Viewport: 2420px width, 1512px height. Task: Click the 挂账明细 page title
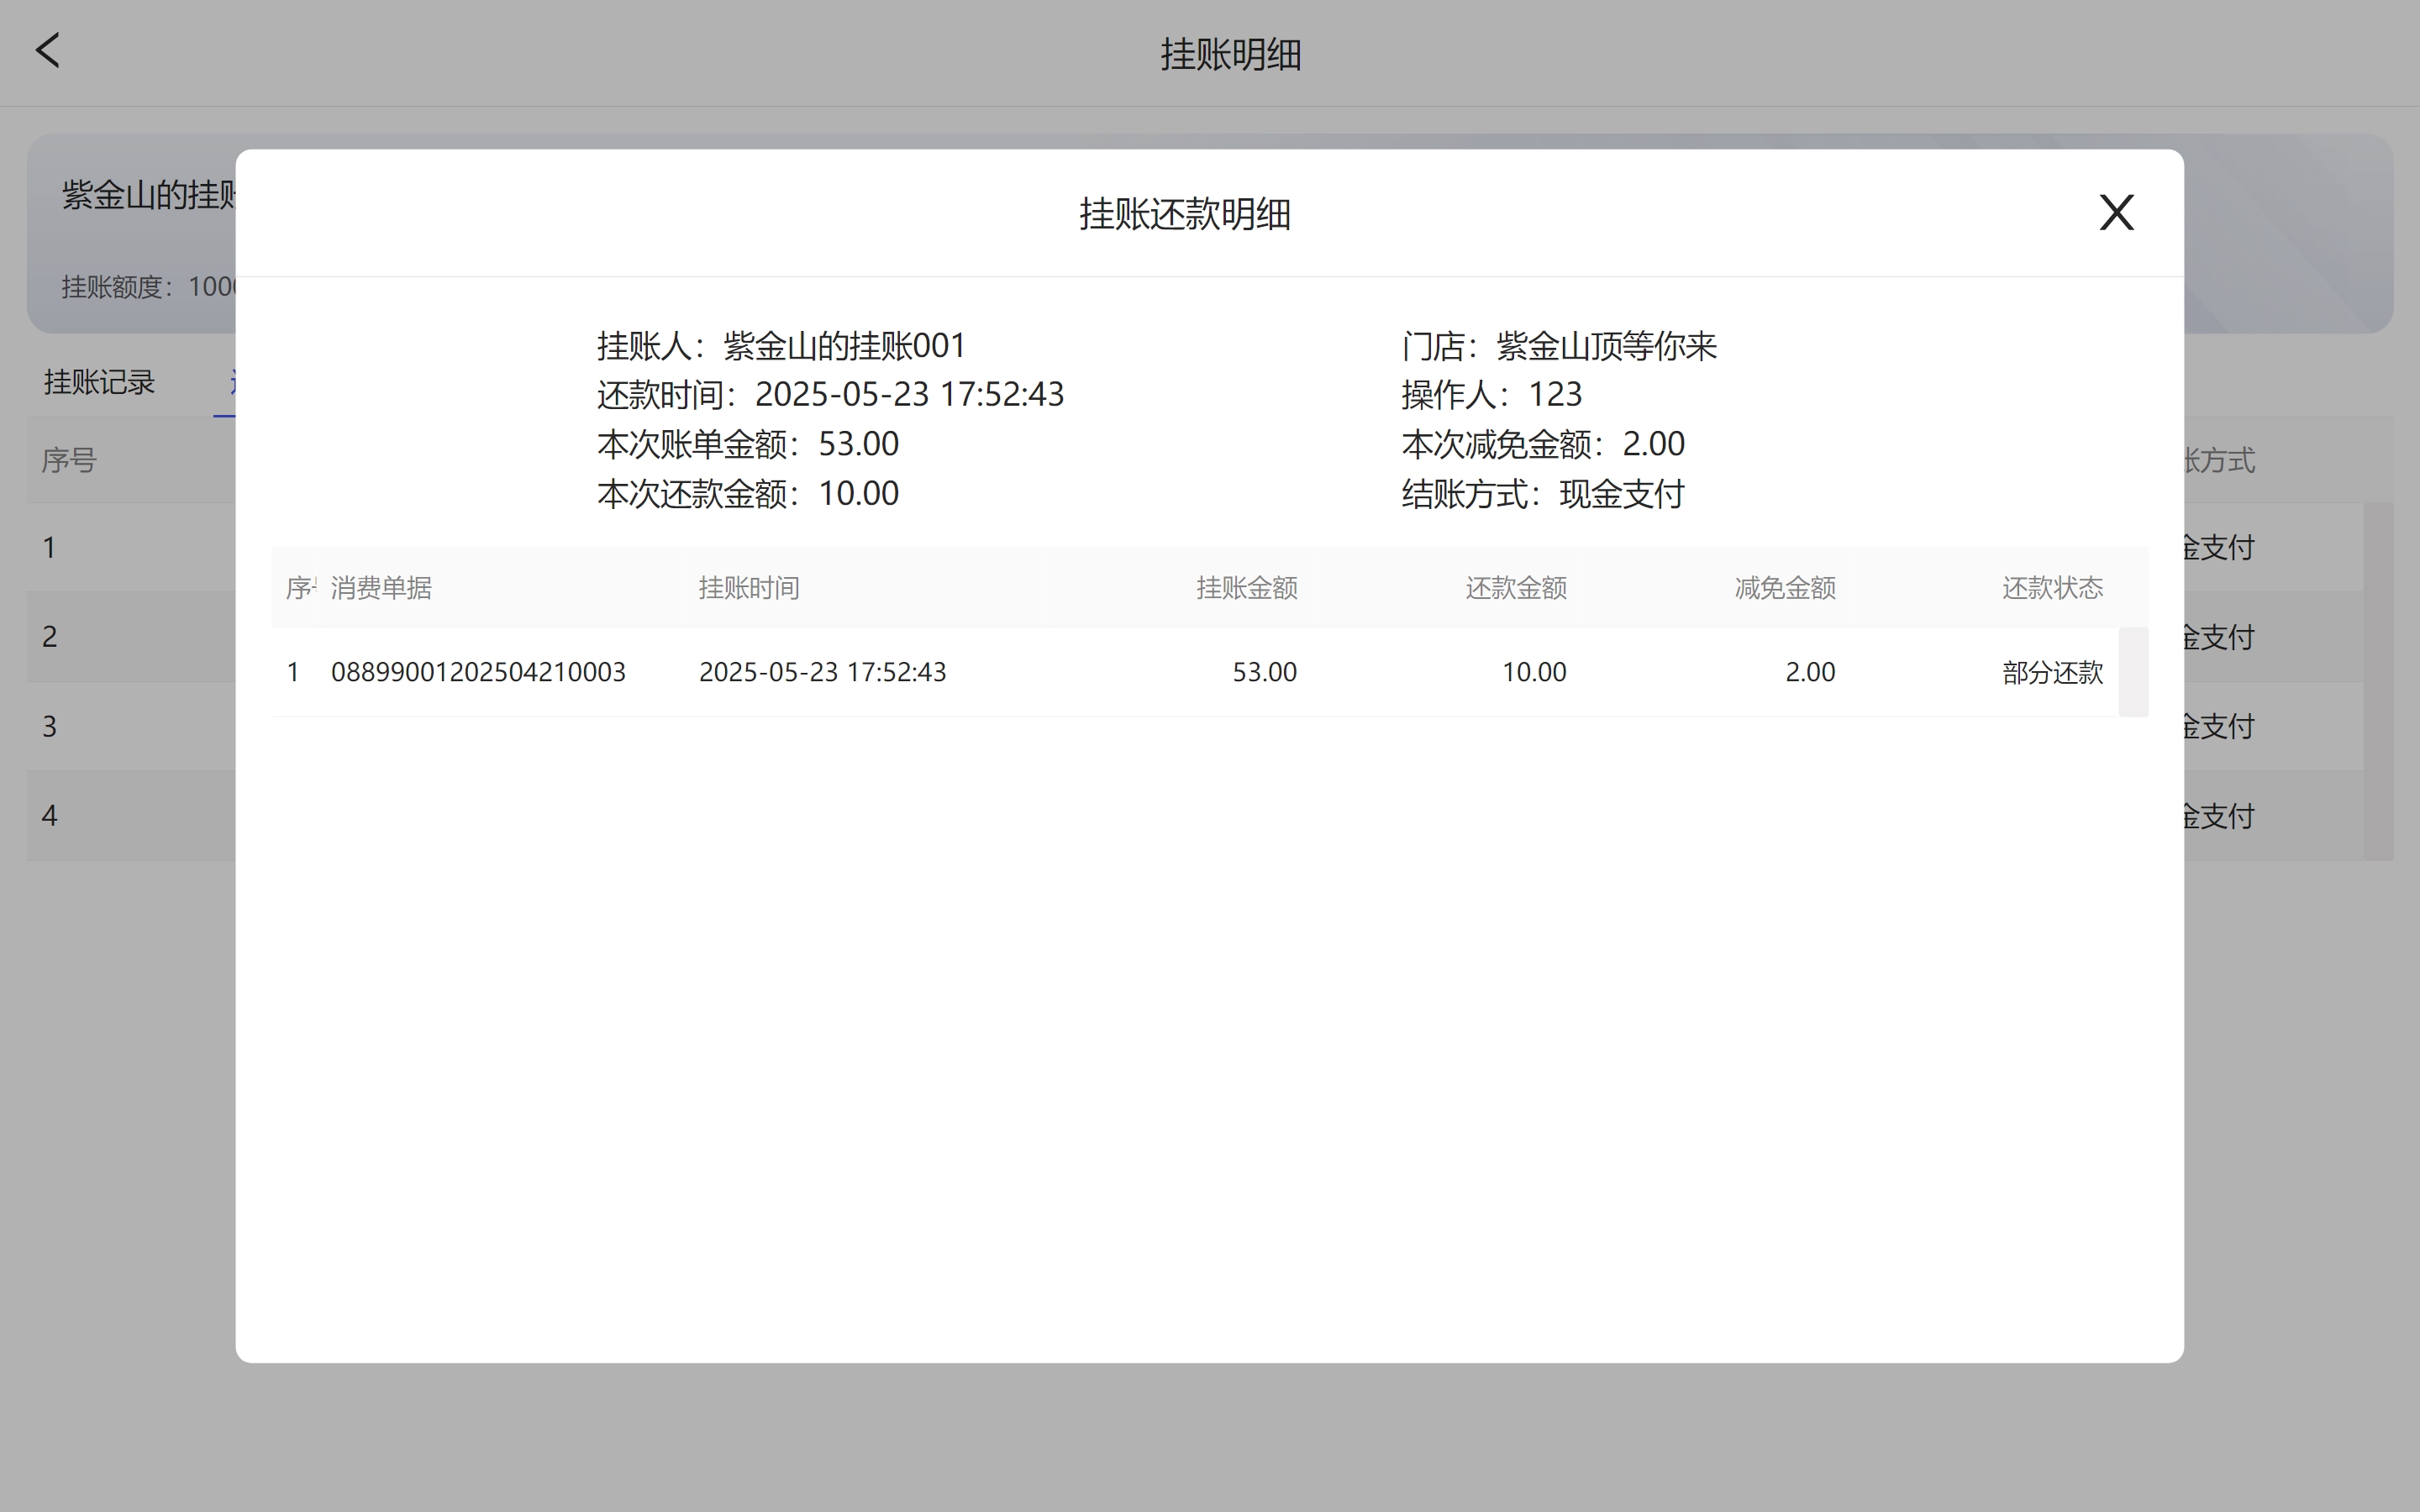[1230, 54]
